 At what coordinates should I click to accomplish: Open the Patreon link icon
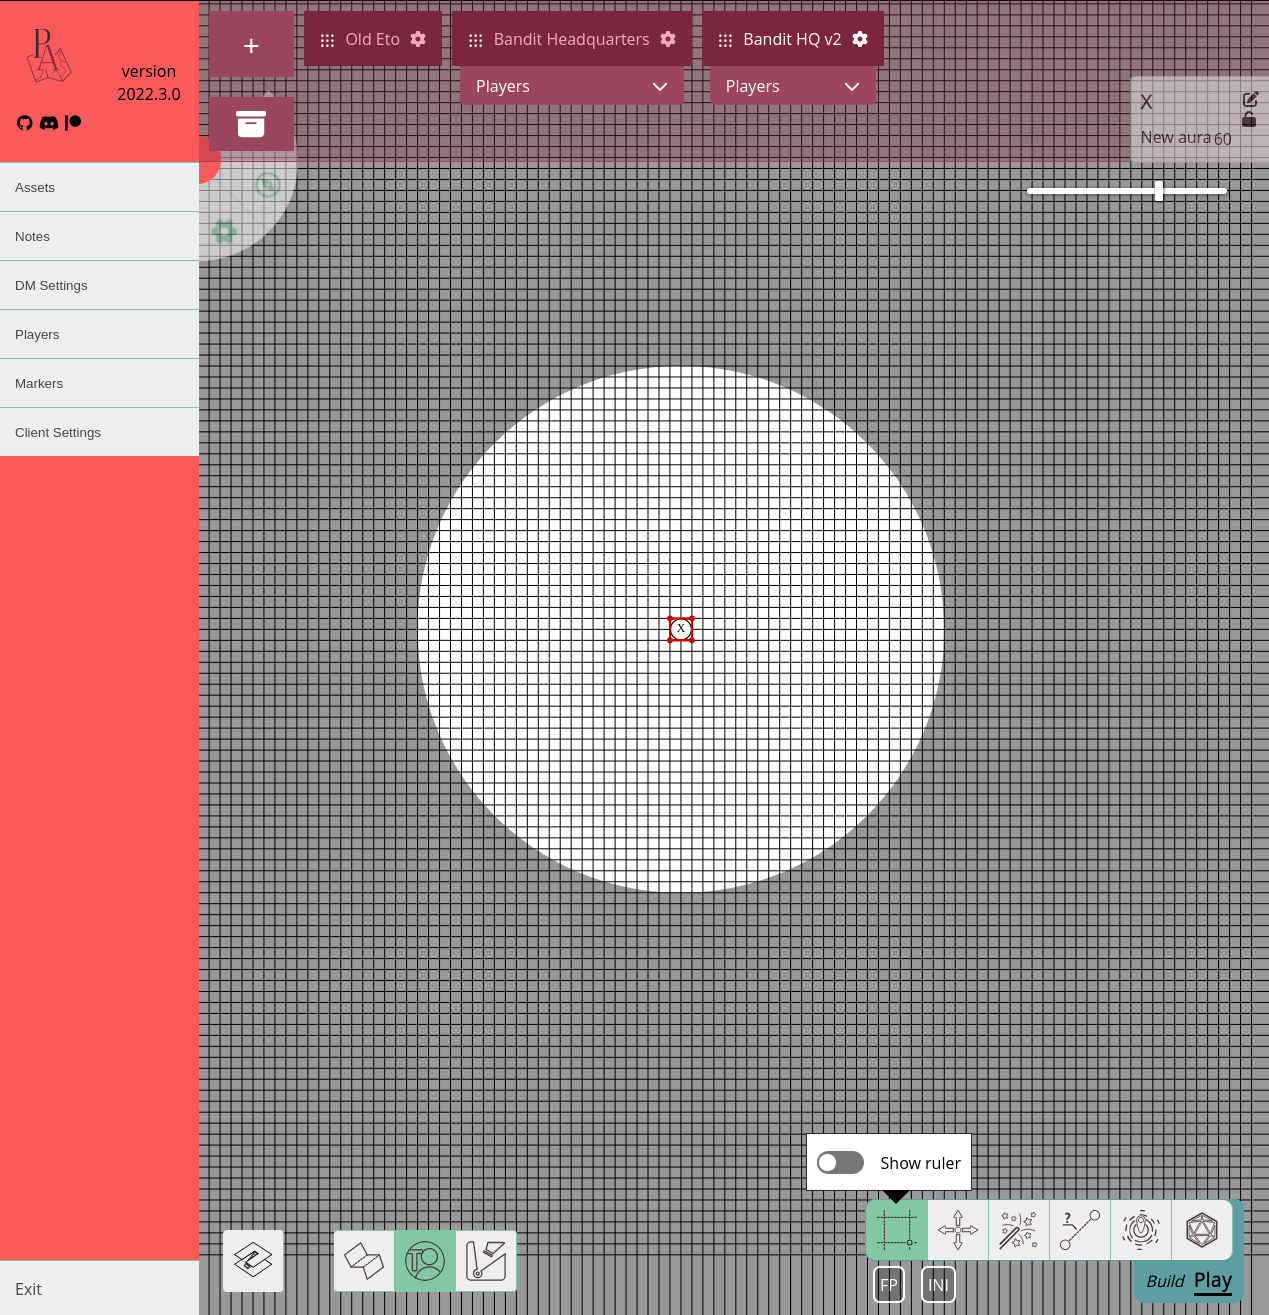click(x=73, y=122)
